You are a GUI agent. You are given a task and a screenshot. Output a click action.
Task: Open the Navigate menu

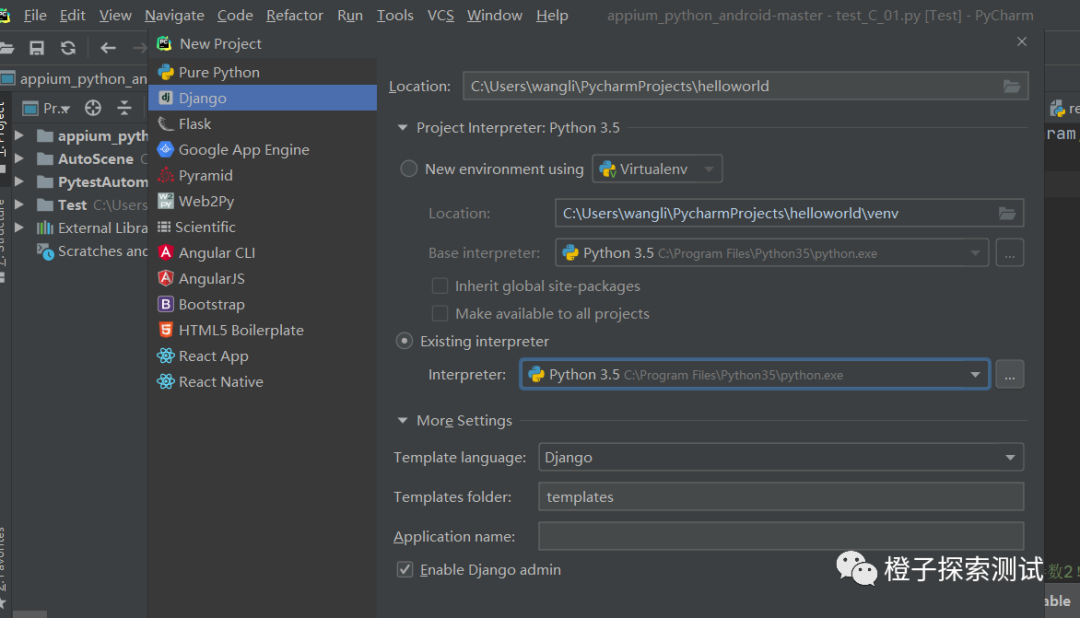coord(174,15)
